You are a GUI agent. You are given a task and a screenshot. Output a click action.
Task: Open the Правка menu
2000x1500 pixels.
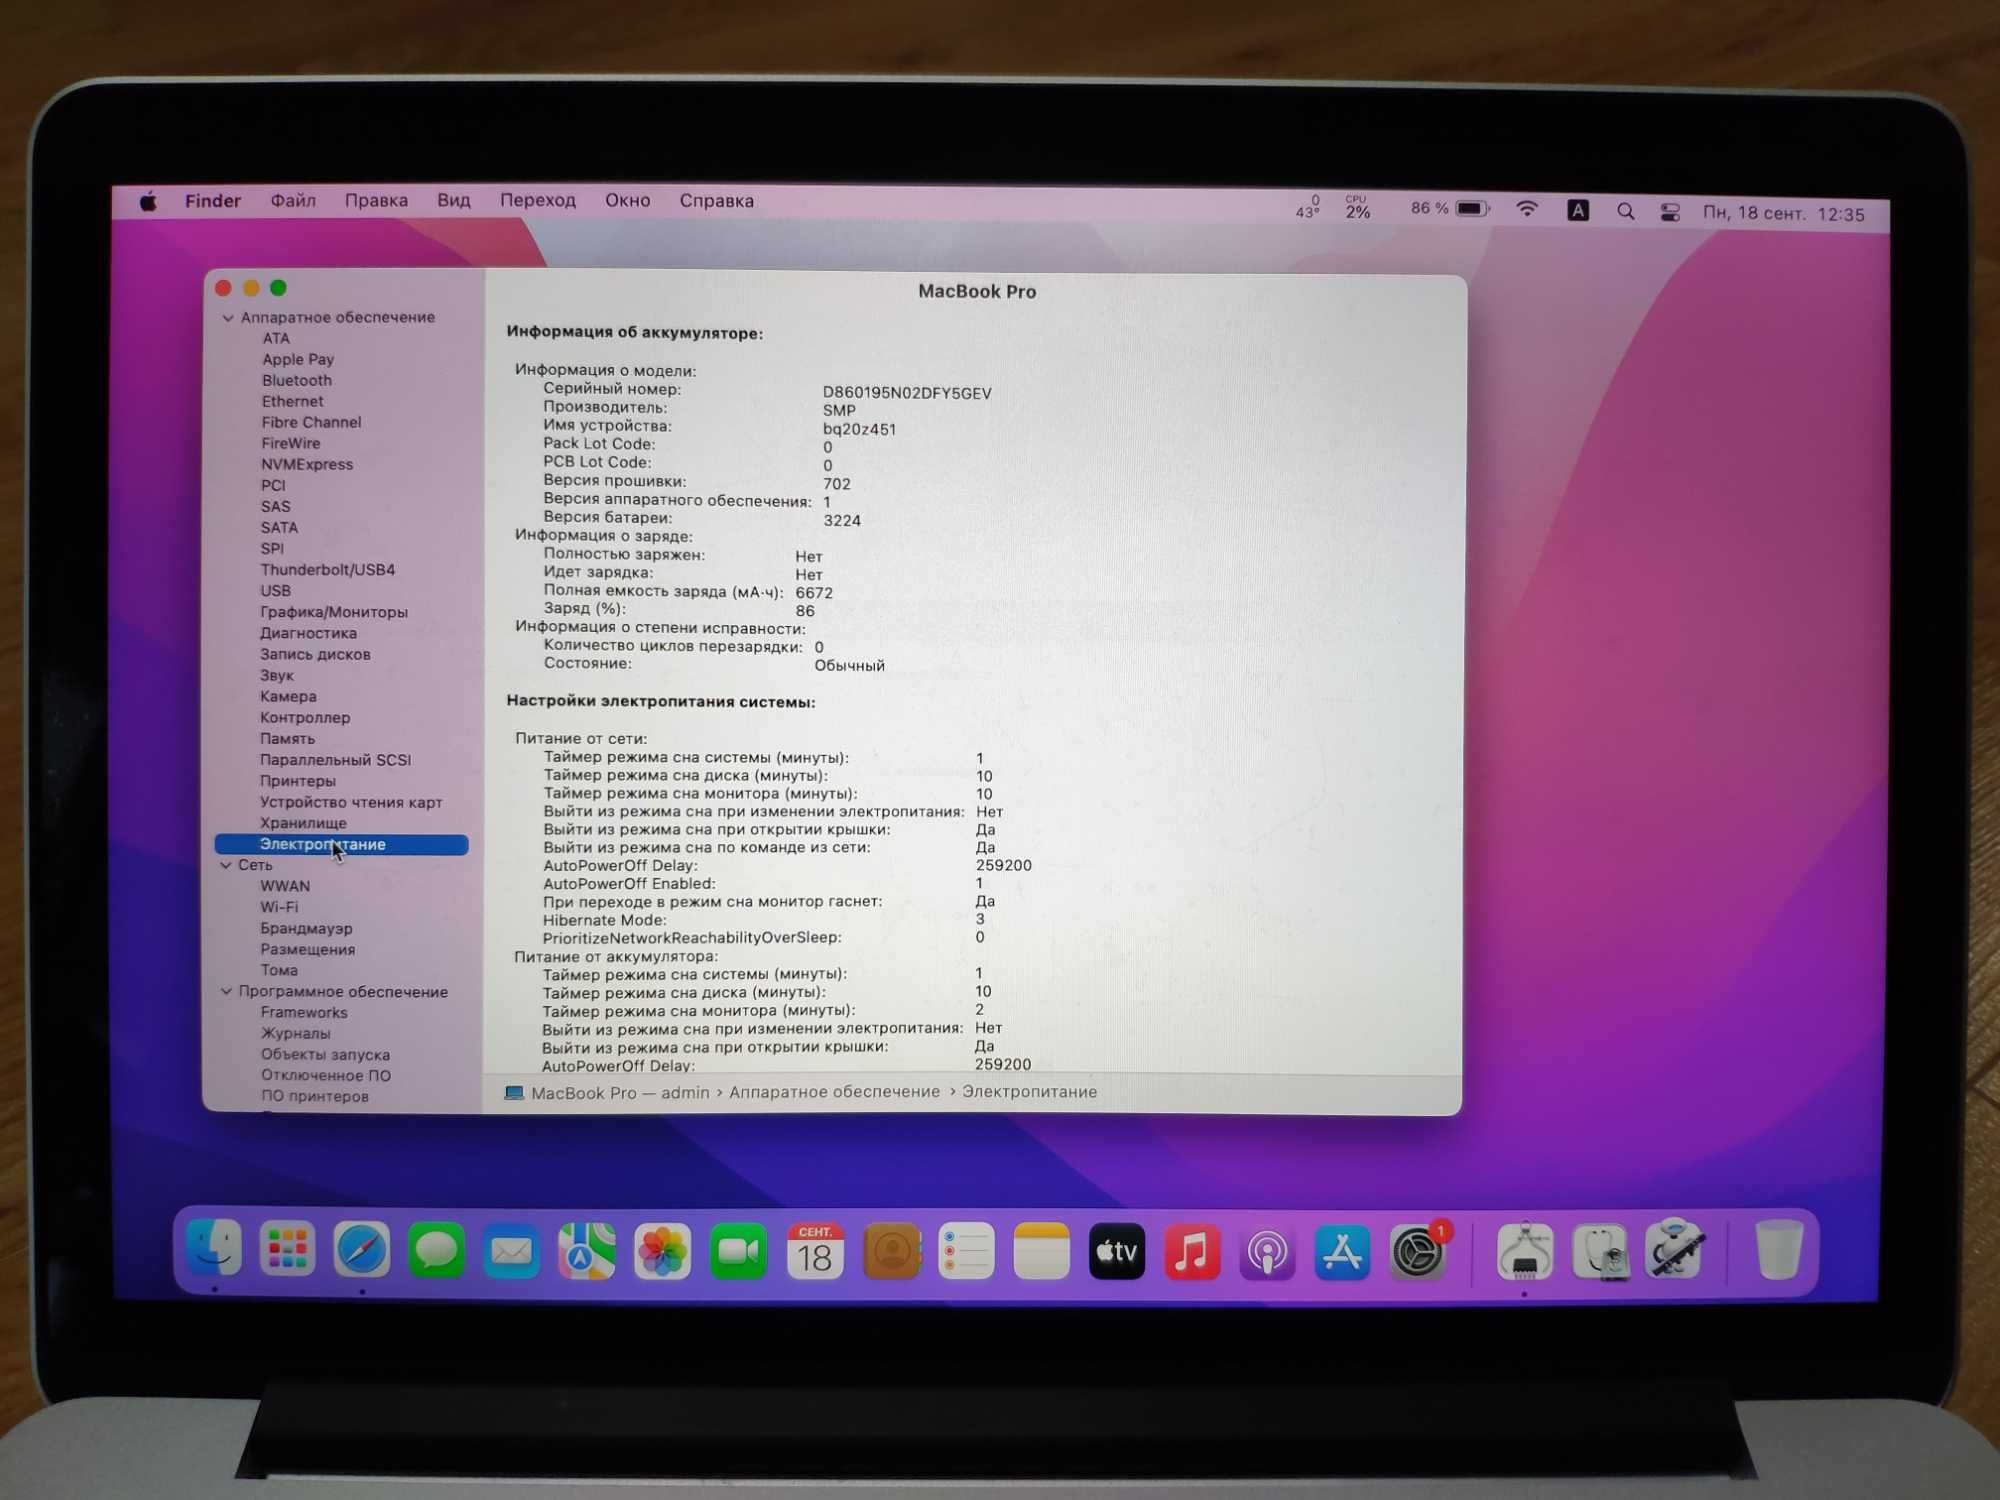tap(376, 201)
